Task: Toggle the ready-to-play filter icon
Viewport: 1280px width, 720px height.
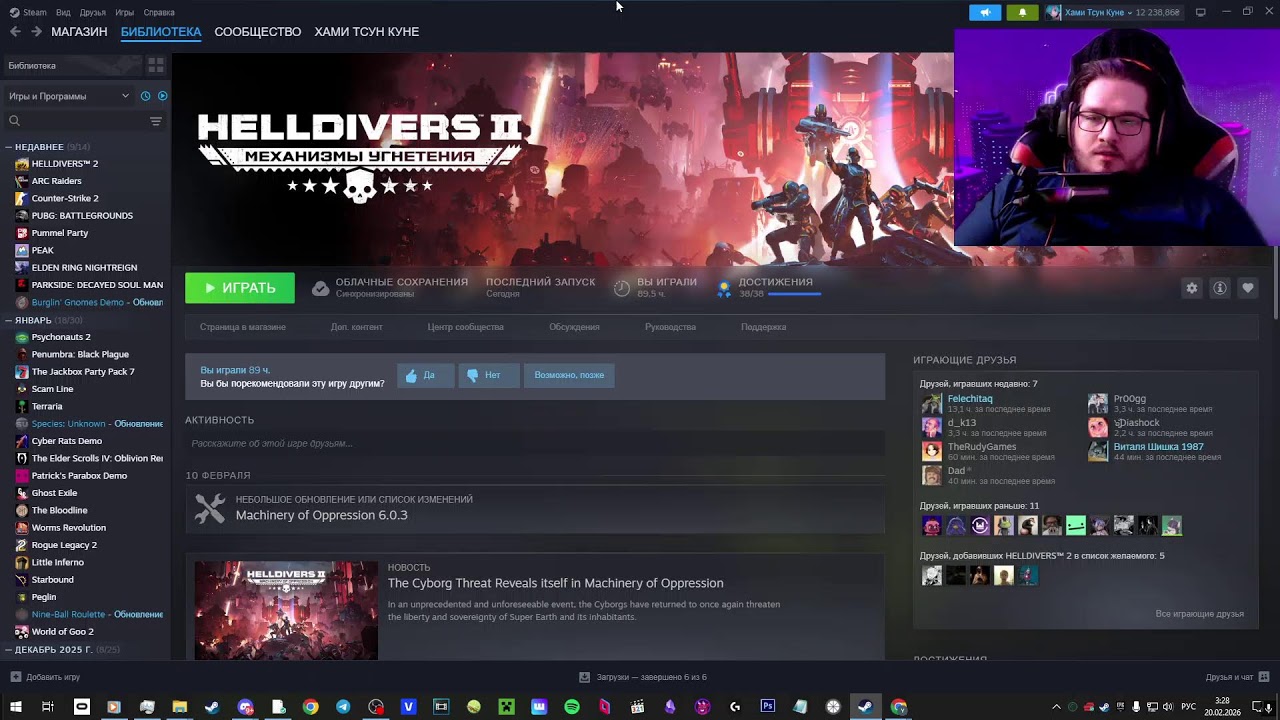Action: tap(162, 96)
